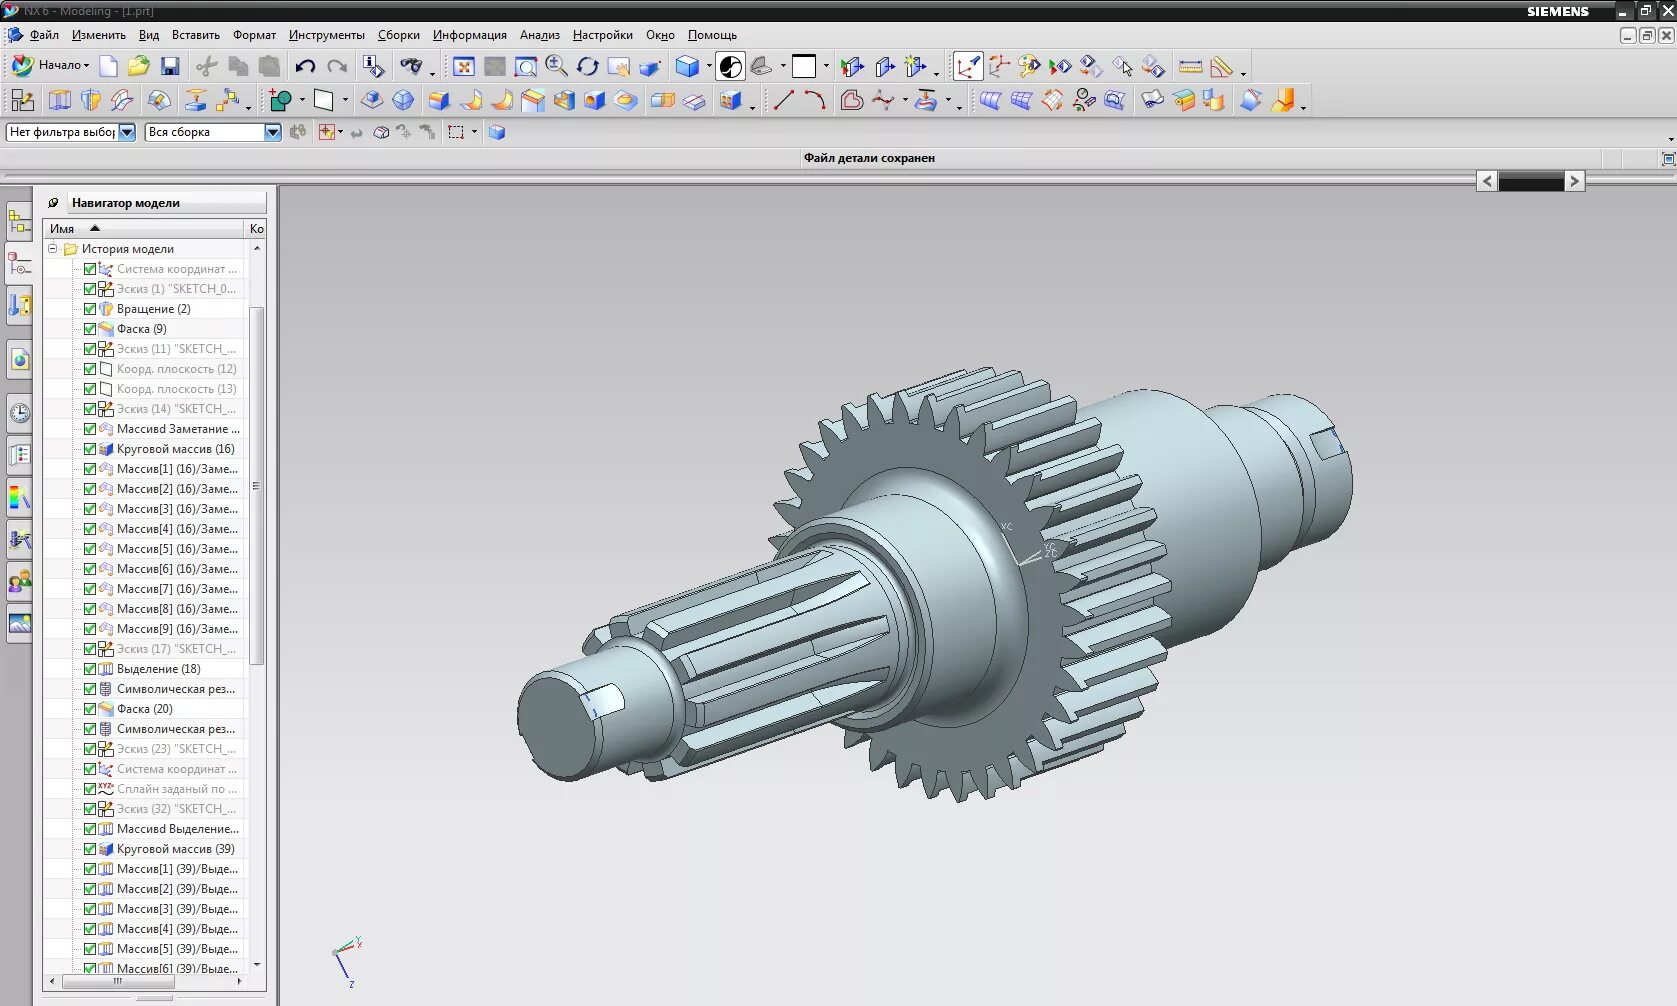Viewport: 1677px width, 1006px height.
Task: Click the navigator horizontal scrollbar thumb
Action: click(x=117, y=982)
